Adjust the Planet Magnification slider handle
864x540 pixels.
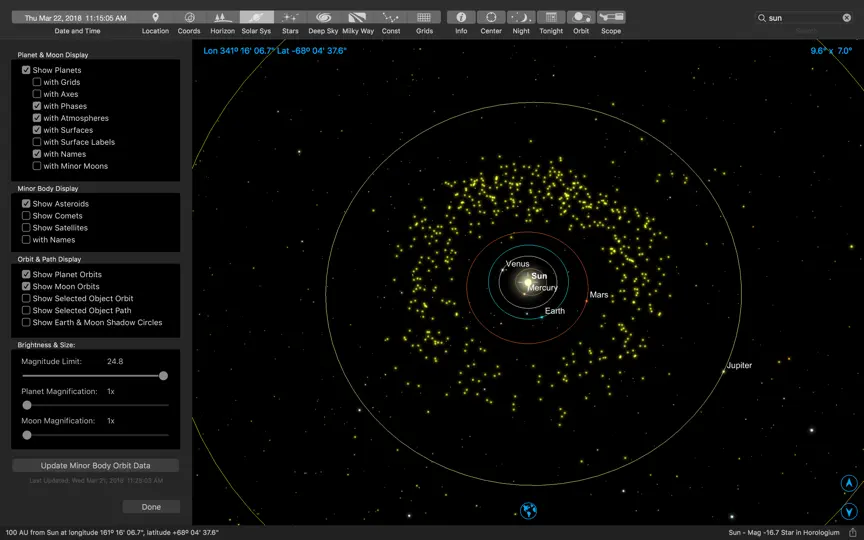pos(26,405)
